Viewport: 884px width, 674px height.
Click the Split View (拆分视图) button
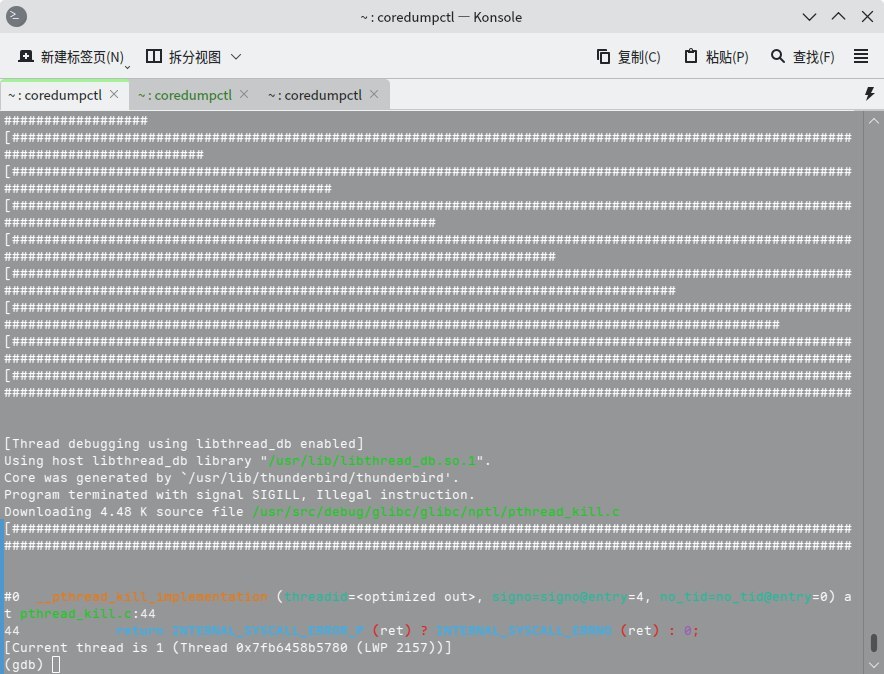[x=183, y=57]
